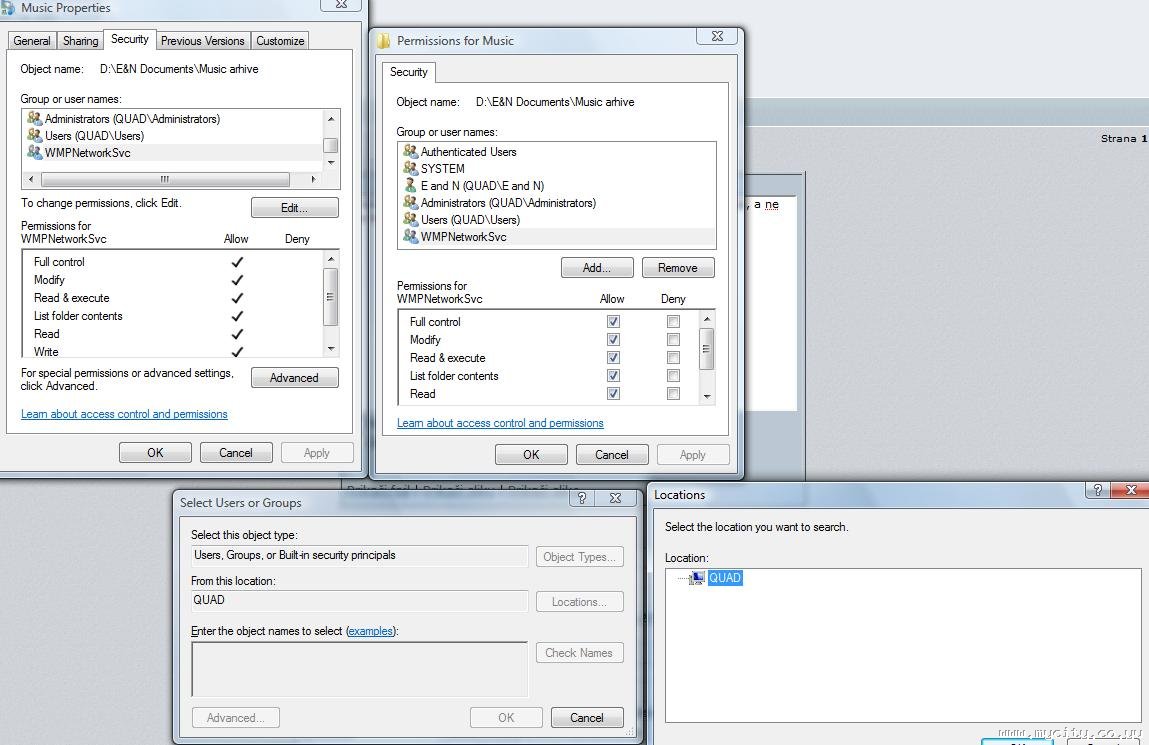1149x745 pixels.
Task: Open access control link in Music Properties
Action: pos(125,414)
